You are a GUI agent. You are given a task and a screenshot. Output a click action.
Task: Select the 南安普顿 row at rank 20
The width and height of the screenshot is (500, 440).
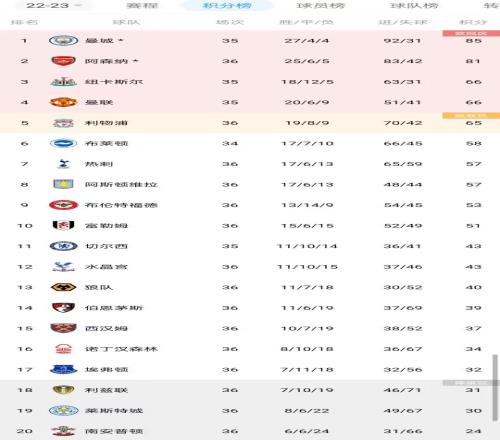coord(250,431)
